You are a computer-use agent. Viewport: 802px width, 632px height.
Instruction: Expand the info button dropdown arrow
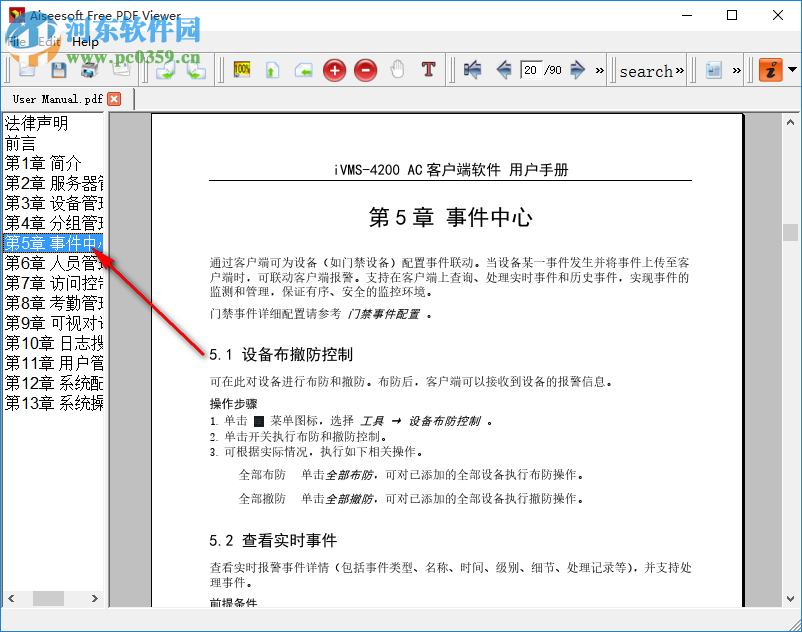click(x=791, y=70)
